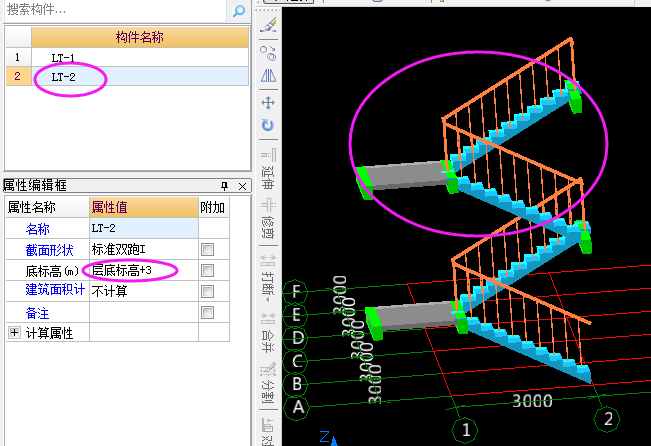Select the rotate tool icon
The width and height of the screenshot is (651, 446).
[x=268, y=125]
